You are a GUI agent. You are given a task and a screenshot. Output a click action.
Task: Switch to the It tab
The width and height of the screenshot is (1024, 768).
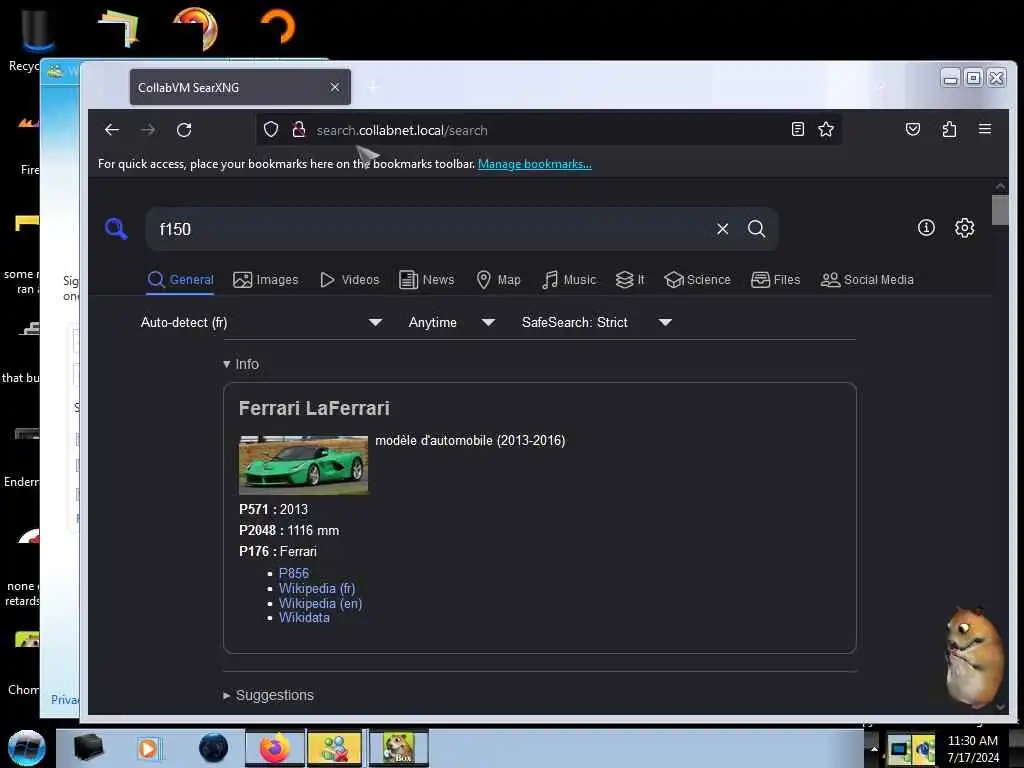pos(630,280)
